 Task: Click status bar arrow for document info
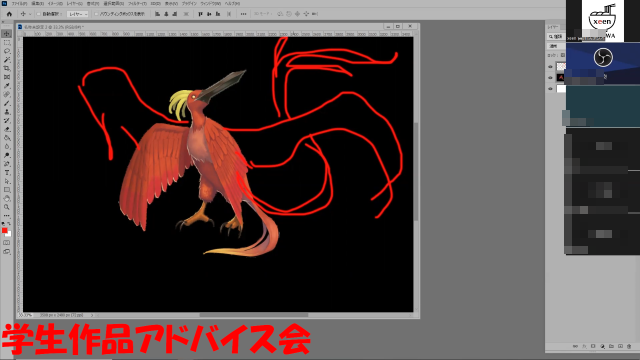tap(92, 315)
